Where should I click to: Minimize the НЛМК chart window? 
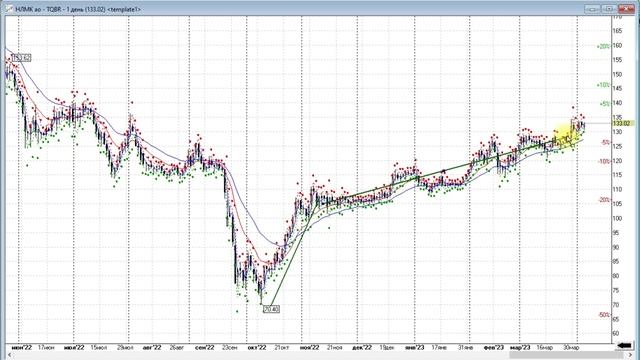592,9
